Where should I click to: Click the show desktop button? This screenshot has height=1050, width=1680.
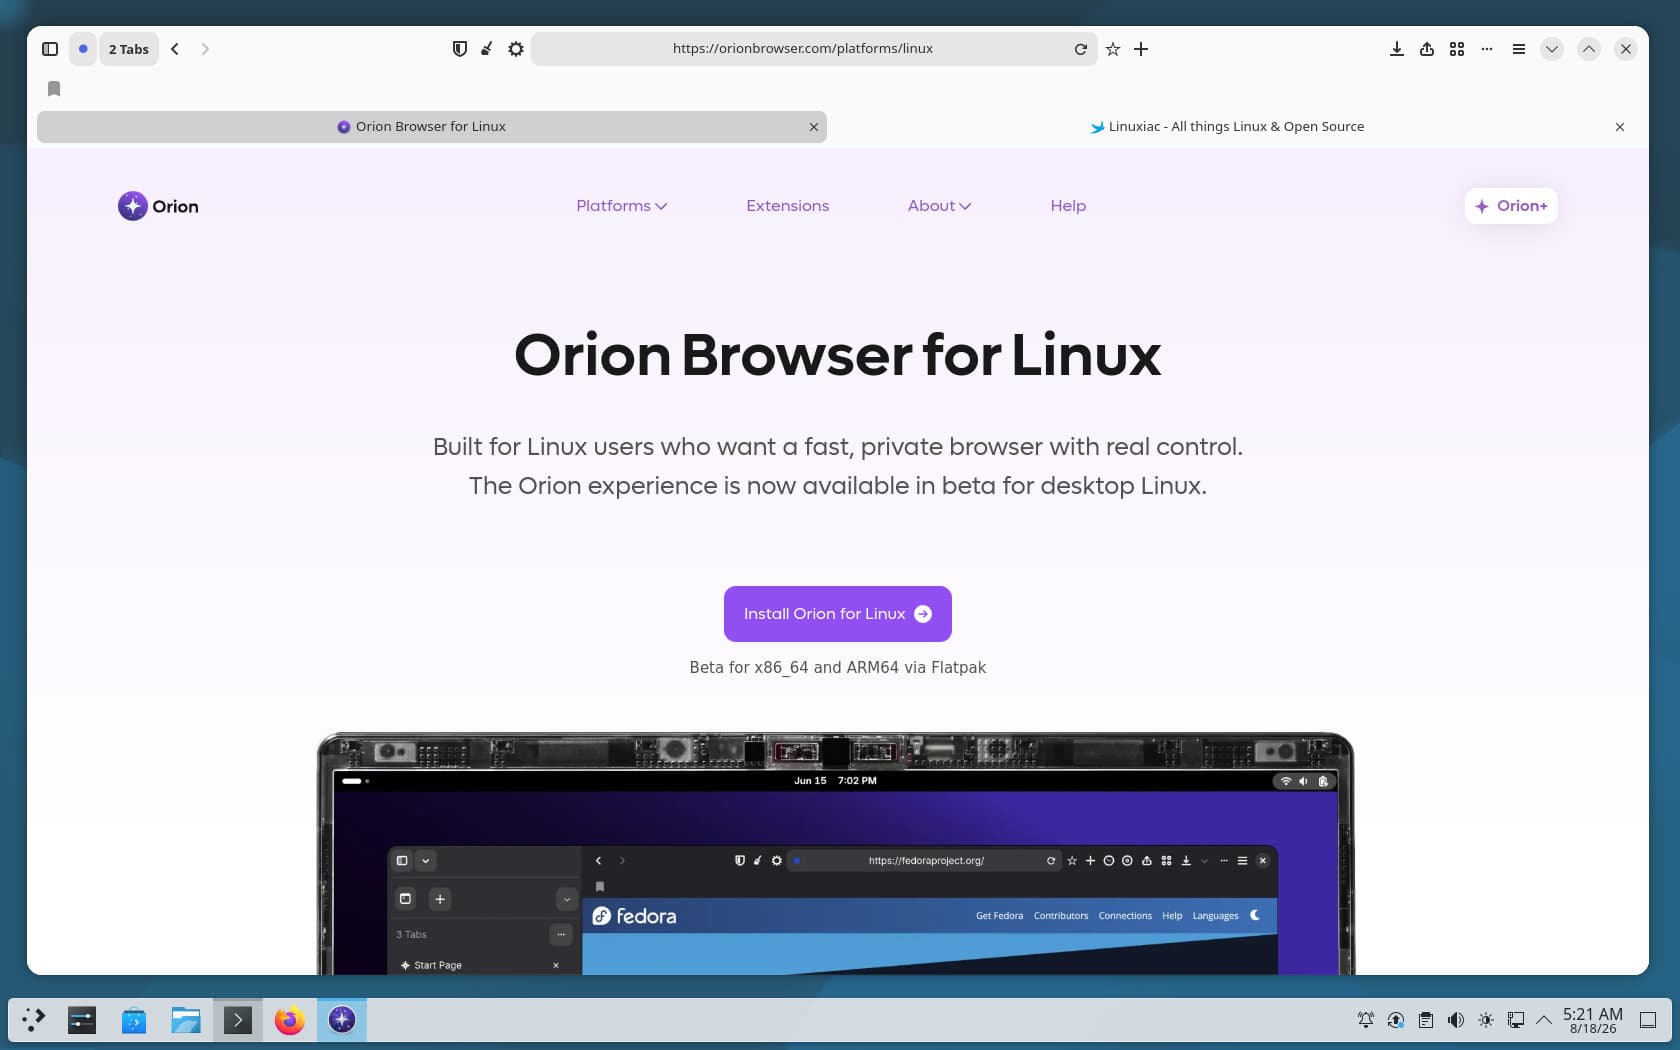pyautogui.click(x=1648, y=1020)
